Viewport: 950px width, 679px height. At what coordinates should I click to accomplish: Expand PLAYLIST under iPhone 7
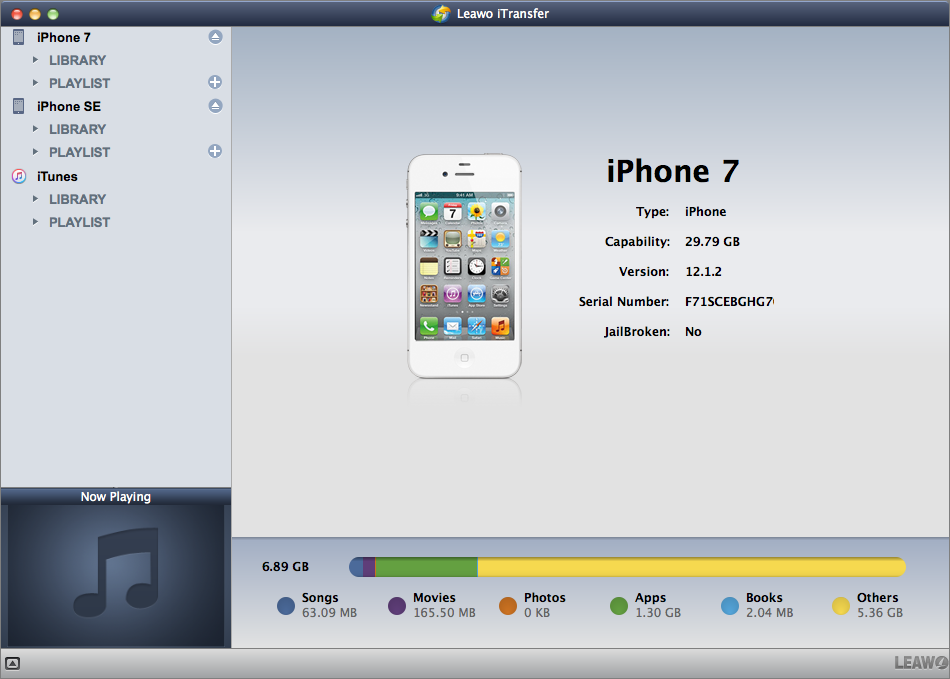click(x=35, y=83)
